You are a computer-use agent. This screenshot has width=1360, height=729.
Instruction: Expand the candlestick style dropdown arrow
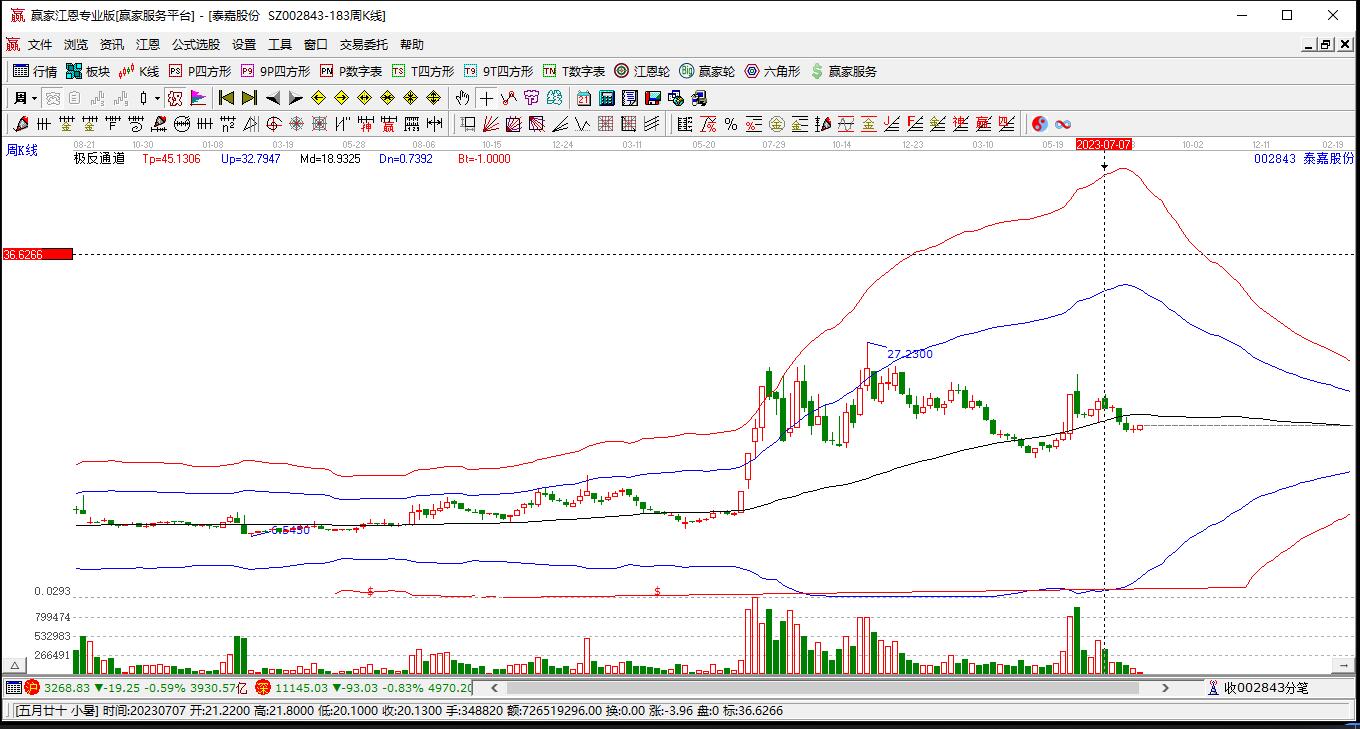pos(157,98)
